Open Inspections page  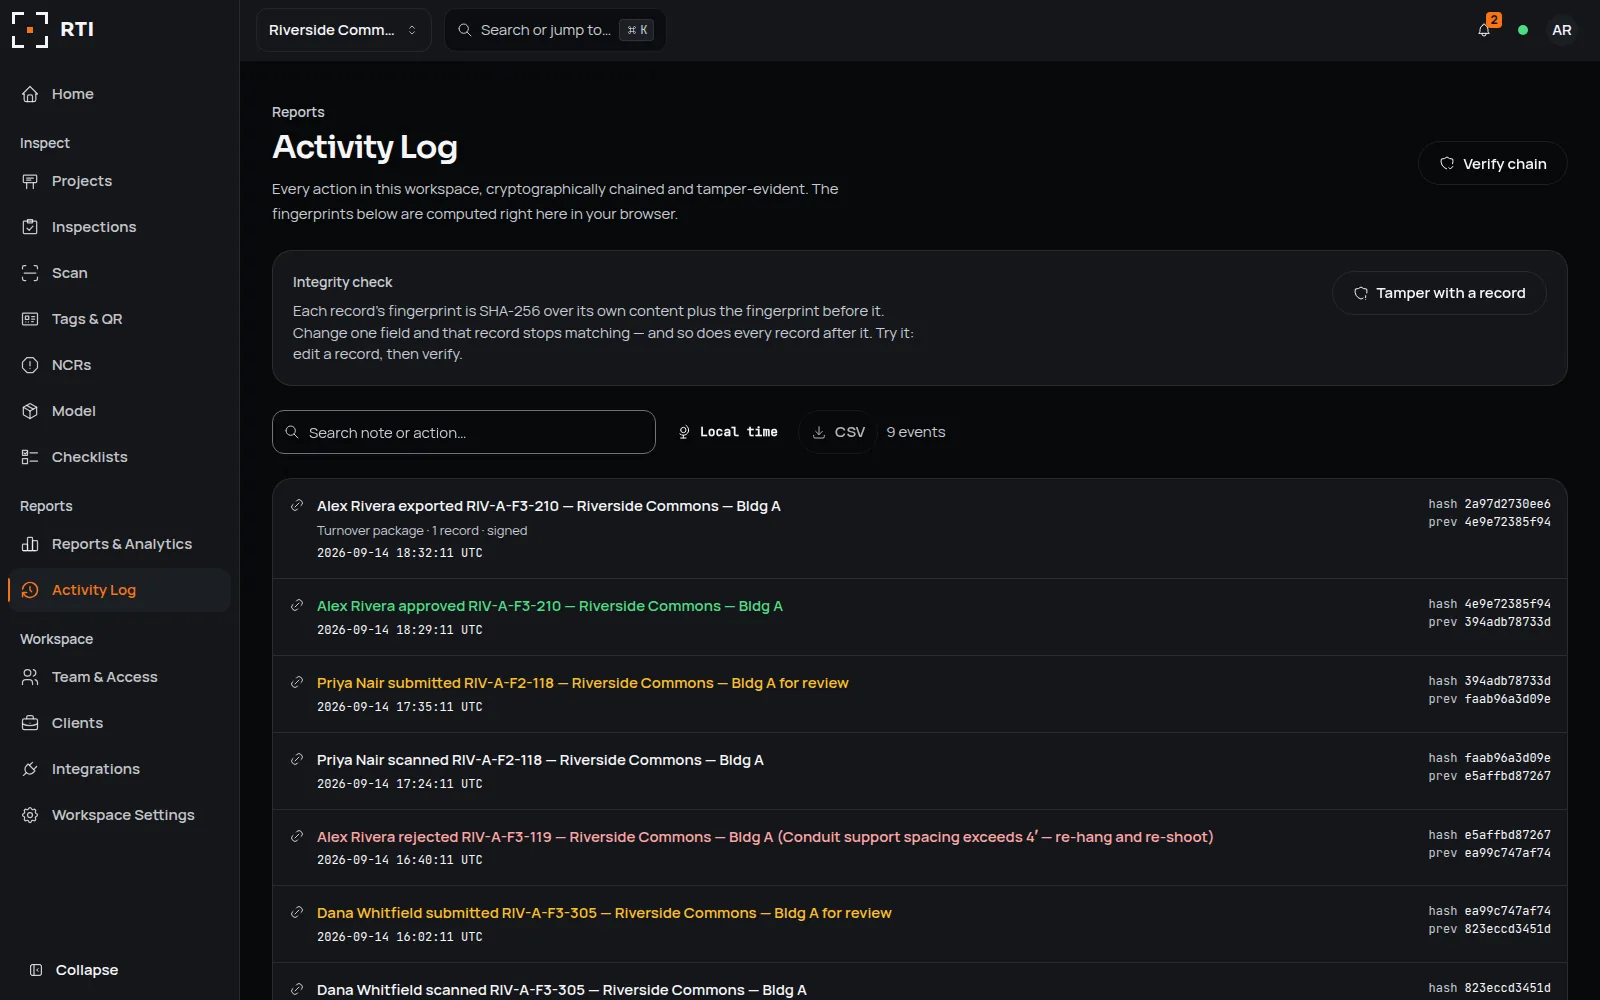[x=119, y=227]
